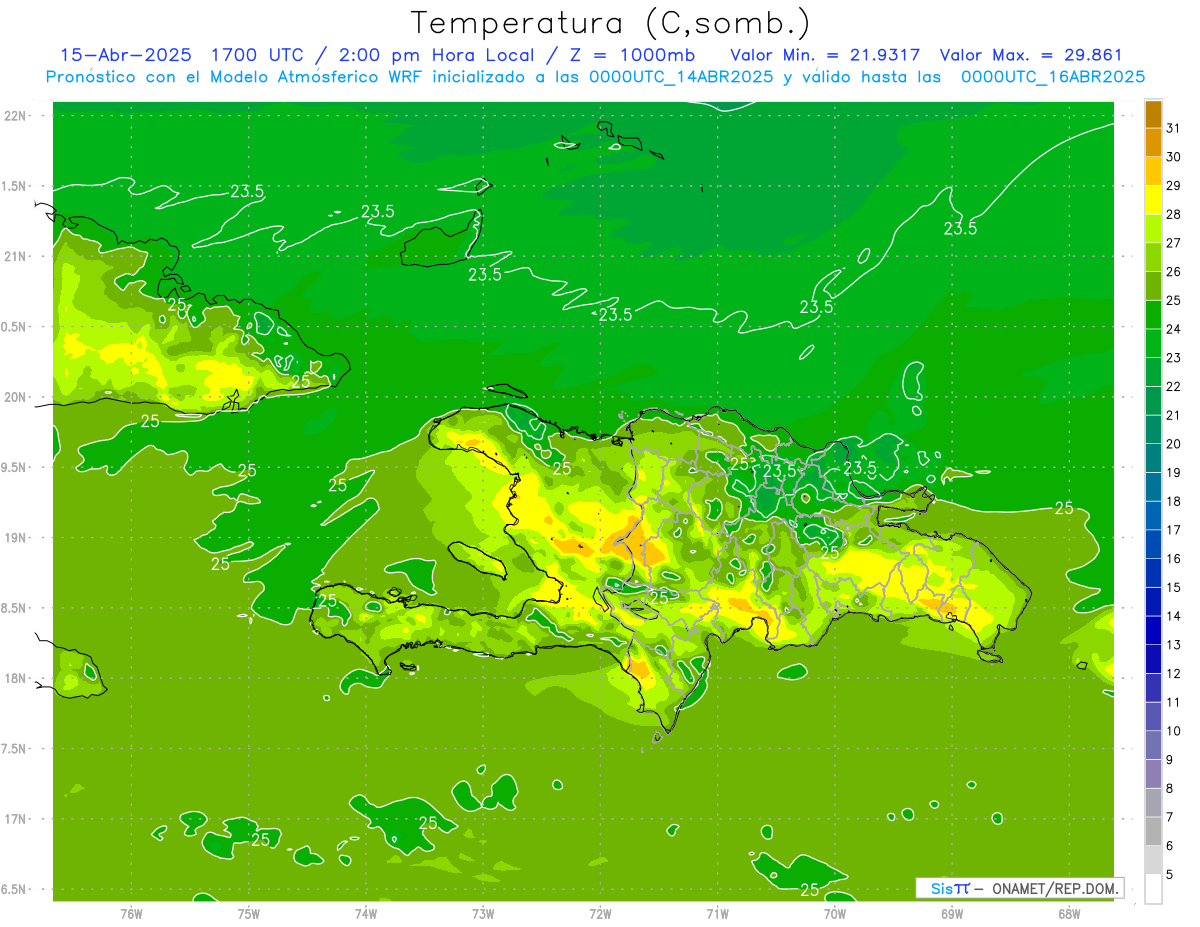Click the '69W' longitude label
The image size is (1200, 927).
pos(952,914)
